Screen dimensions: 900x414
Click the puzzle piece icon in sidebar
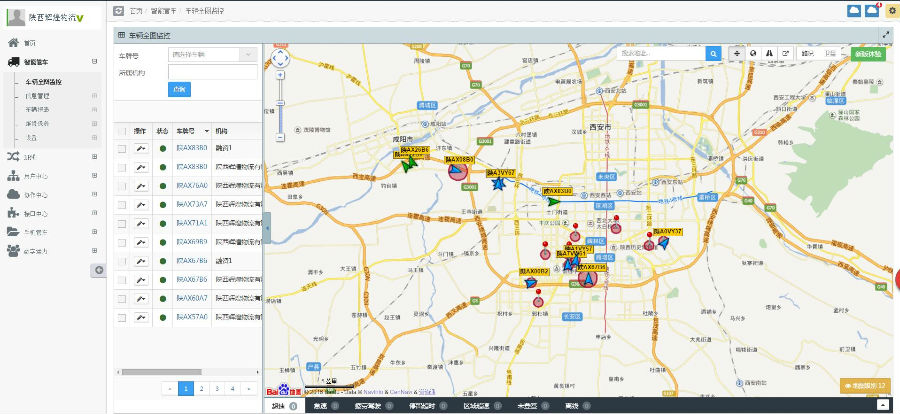13,213
